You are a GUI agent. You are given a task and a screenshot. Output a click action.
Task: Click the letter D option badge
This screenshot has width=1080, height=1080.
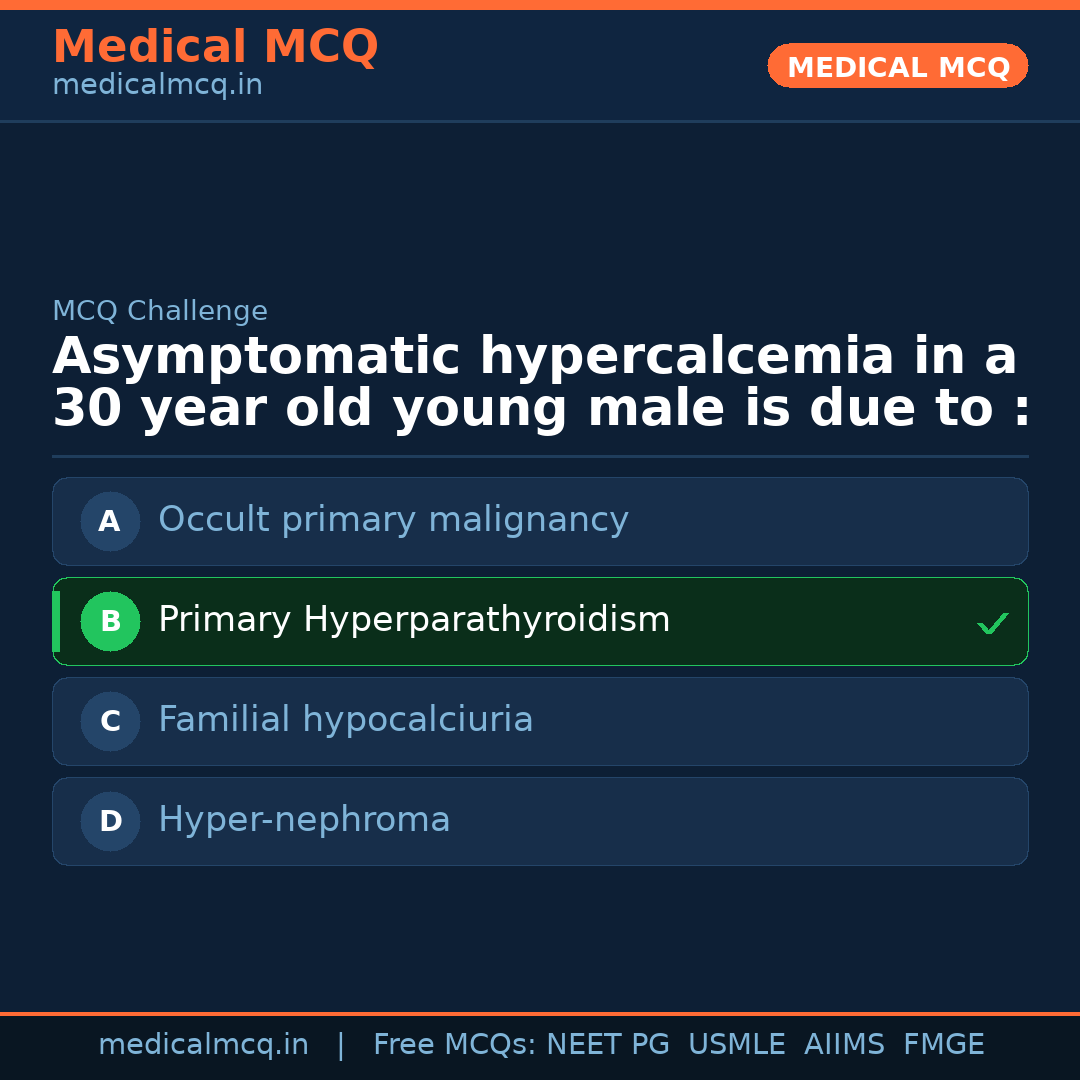pos(110,821)
